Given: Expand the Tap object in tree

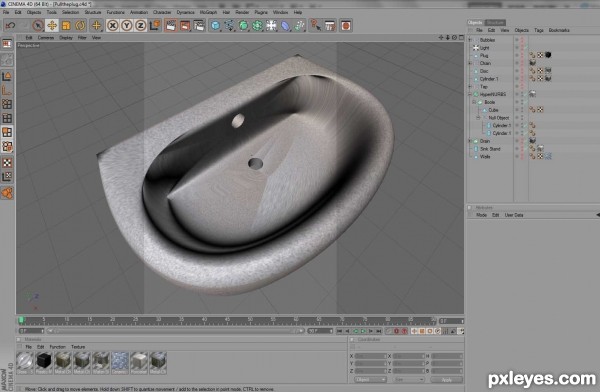Looking at the screenshot, I should 470,87.
